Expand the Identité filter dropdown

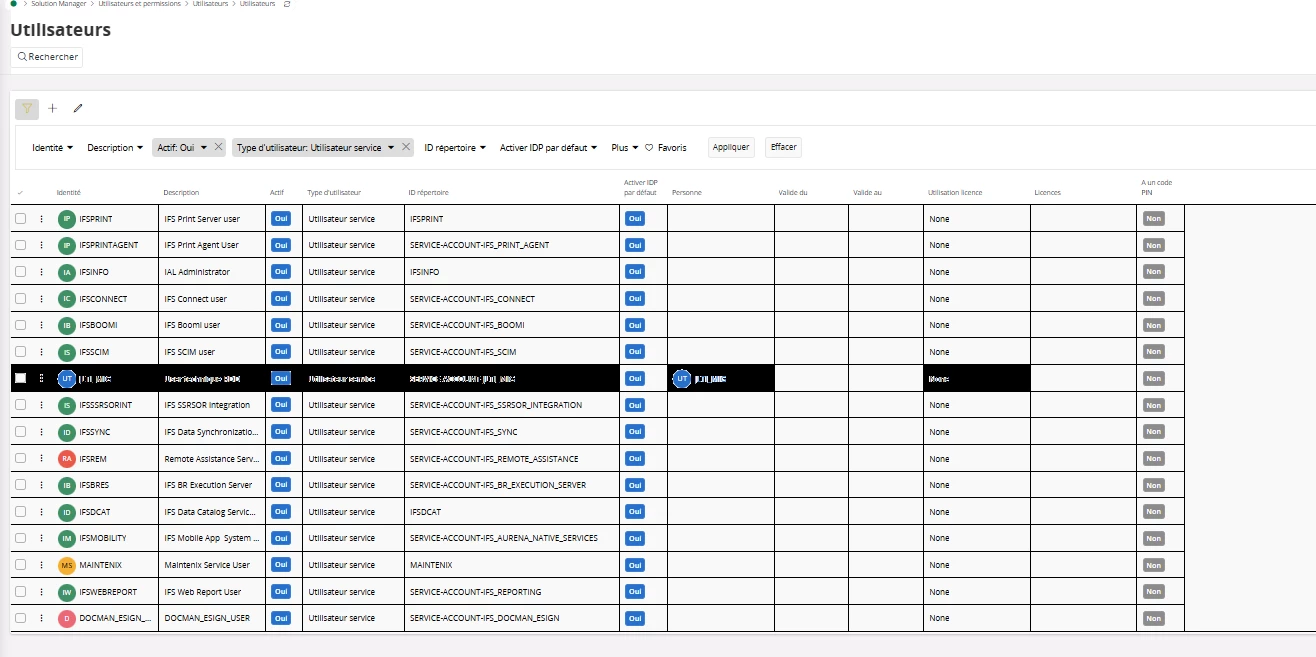pos(53,147)
